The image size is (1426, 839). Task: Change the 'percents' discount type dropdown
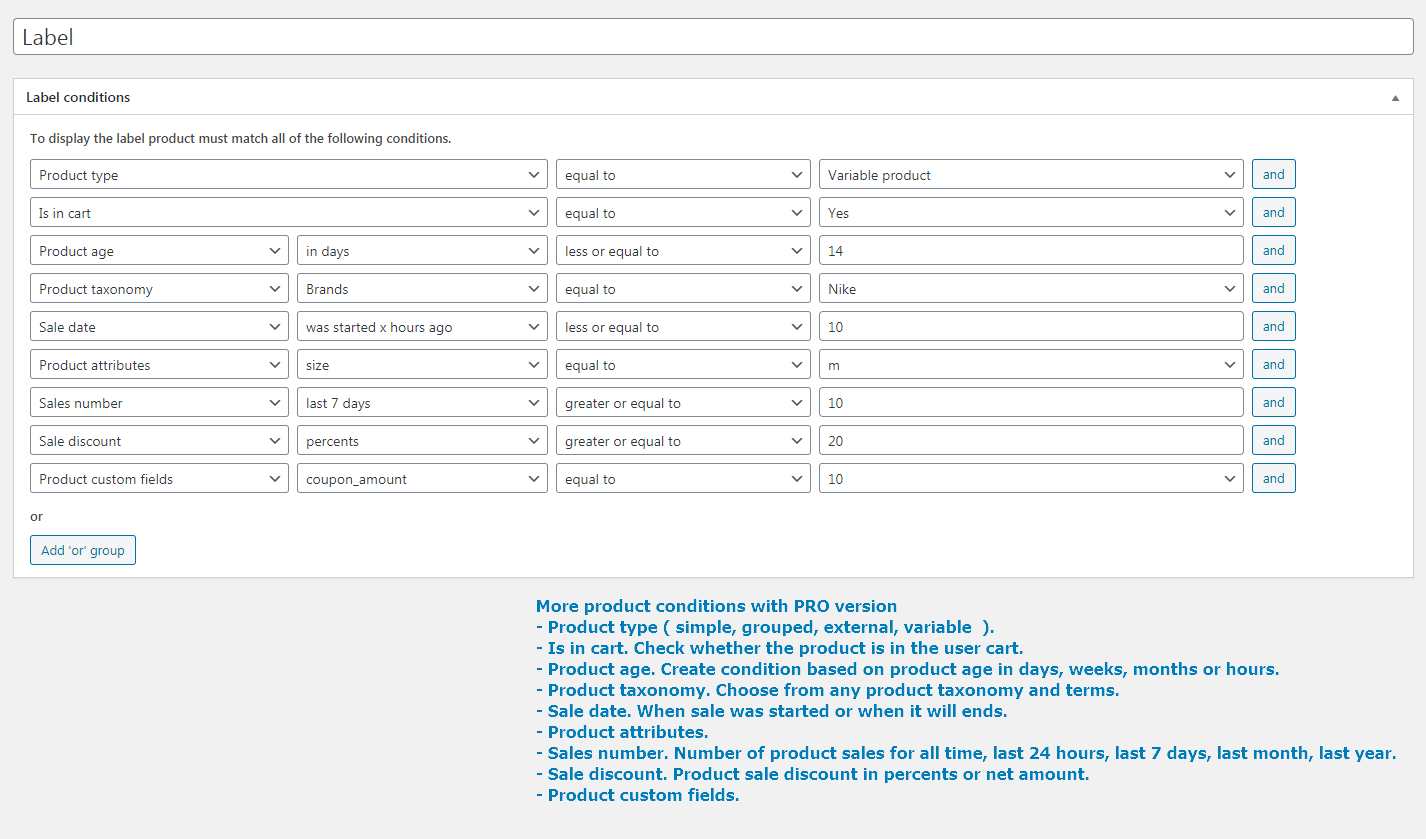(x=422, y=441)
